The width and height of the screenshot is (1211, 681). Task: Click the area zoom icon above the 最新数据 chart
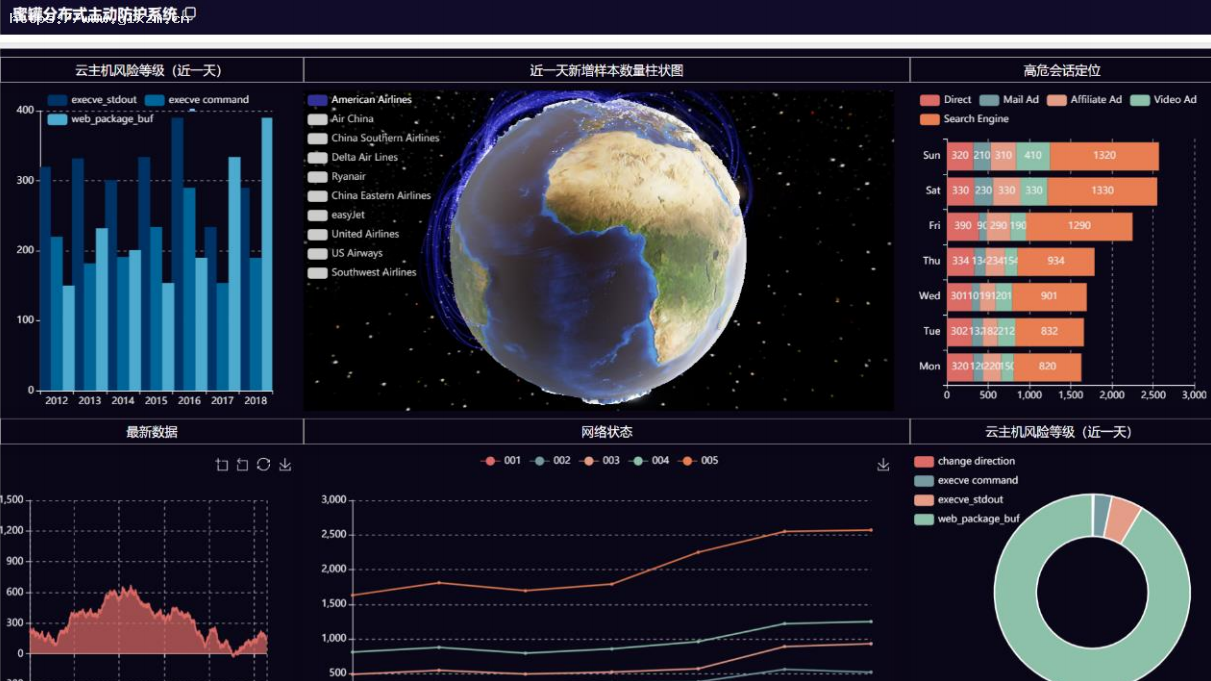pyautogui.click(x=222, y=464)
